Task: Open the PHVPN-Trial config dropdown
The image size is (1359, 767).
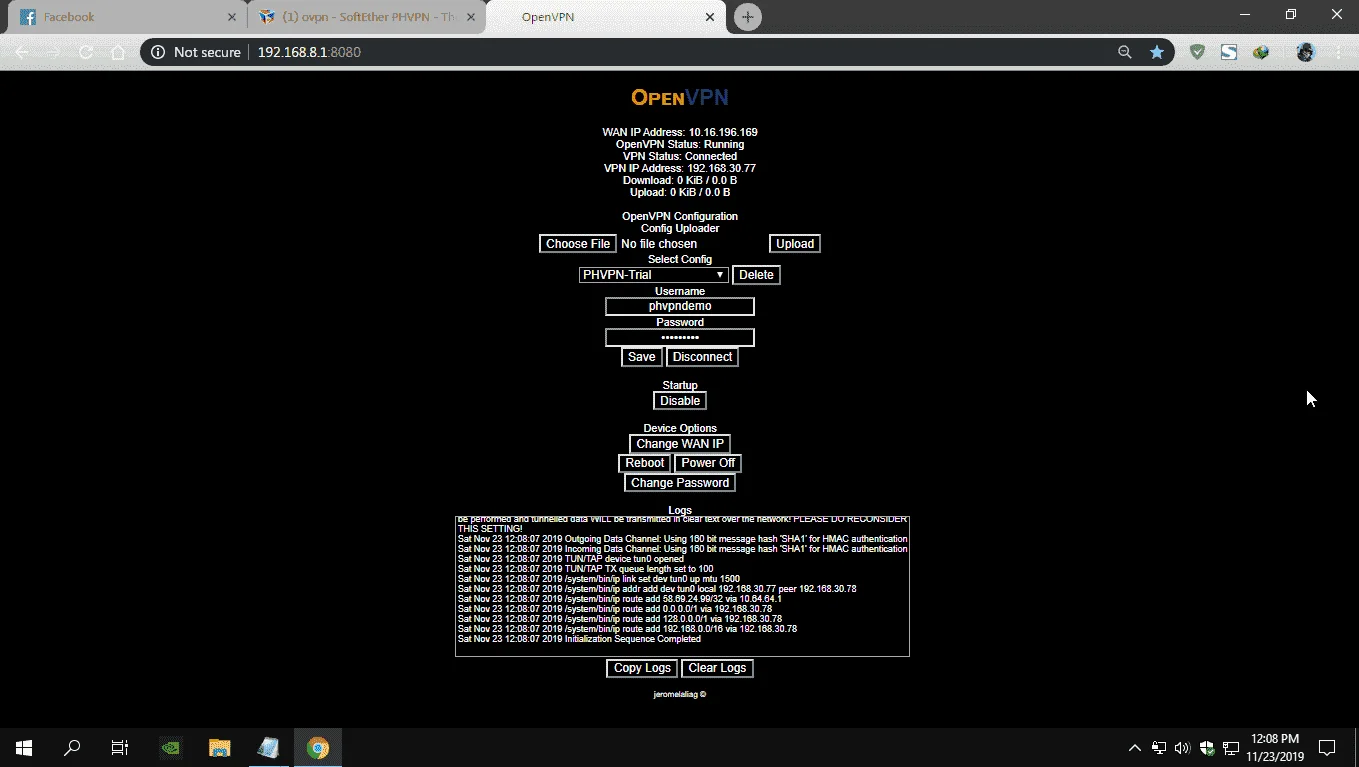Action: click(x=654, y=275)
